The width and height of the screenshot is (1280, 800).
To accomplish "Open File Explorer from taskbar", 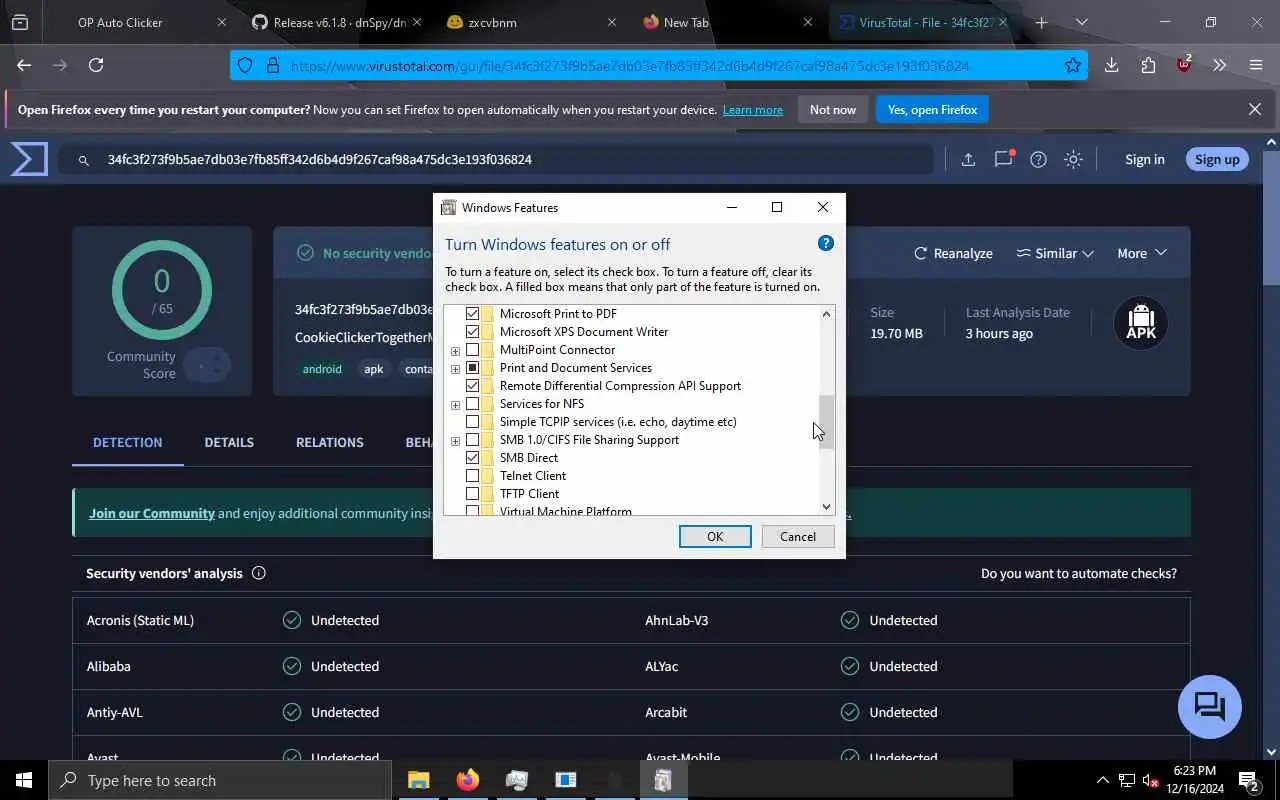I will 418,780.
